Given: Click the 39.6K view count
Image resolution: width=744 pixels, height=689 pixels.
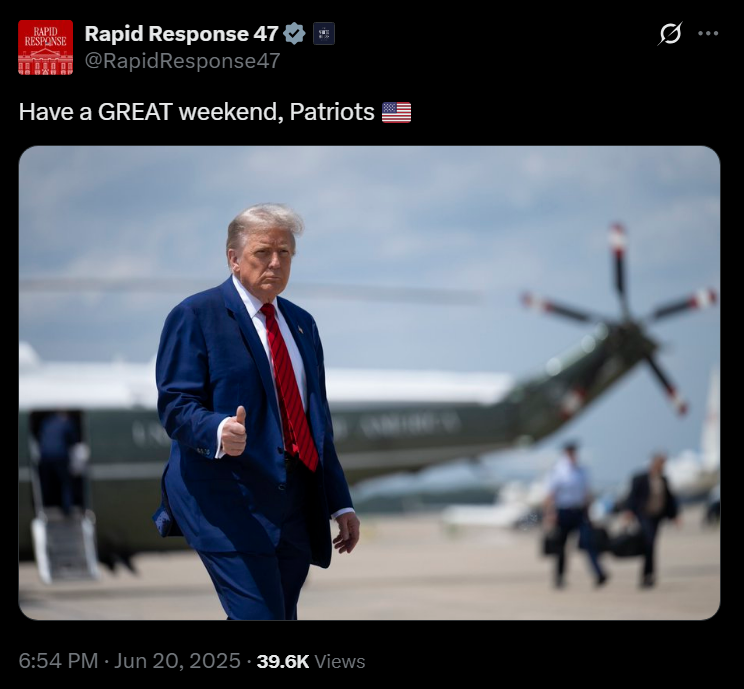Looking at the screenshot, I should [x=283, y=661].
